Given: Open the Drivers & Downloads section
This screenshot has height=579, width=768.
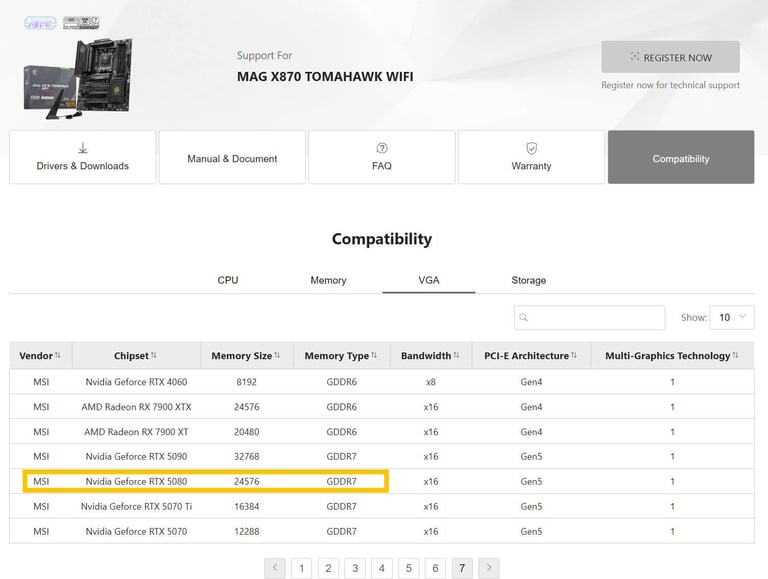Looking at the screenshot, I should 82,157.
